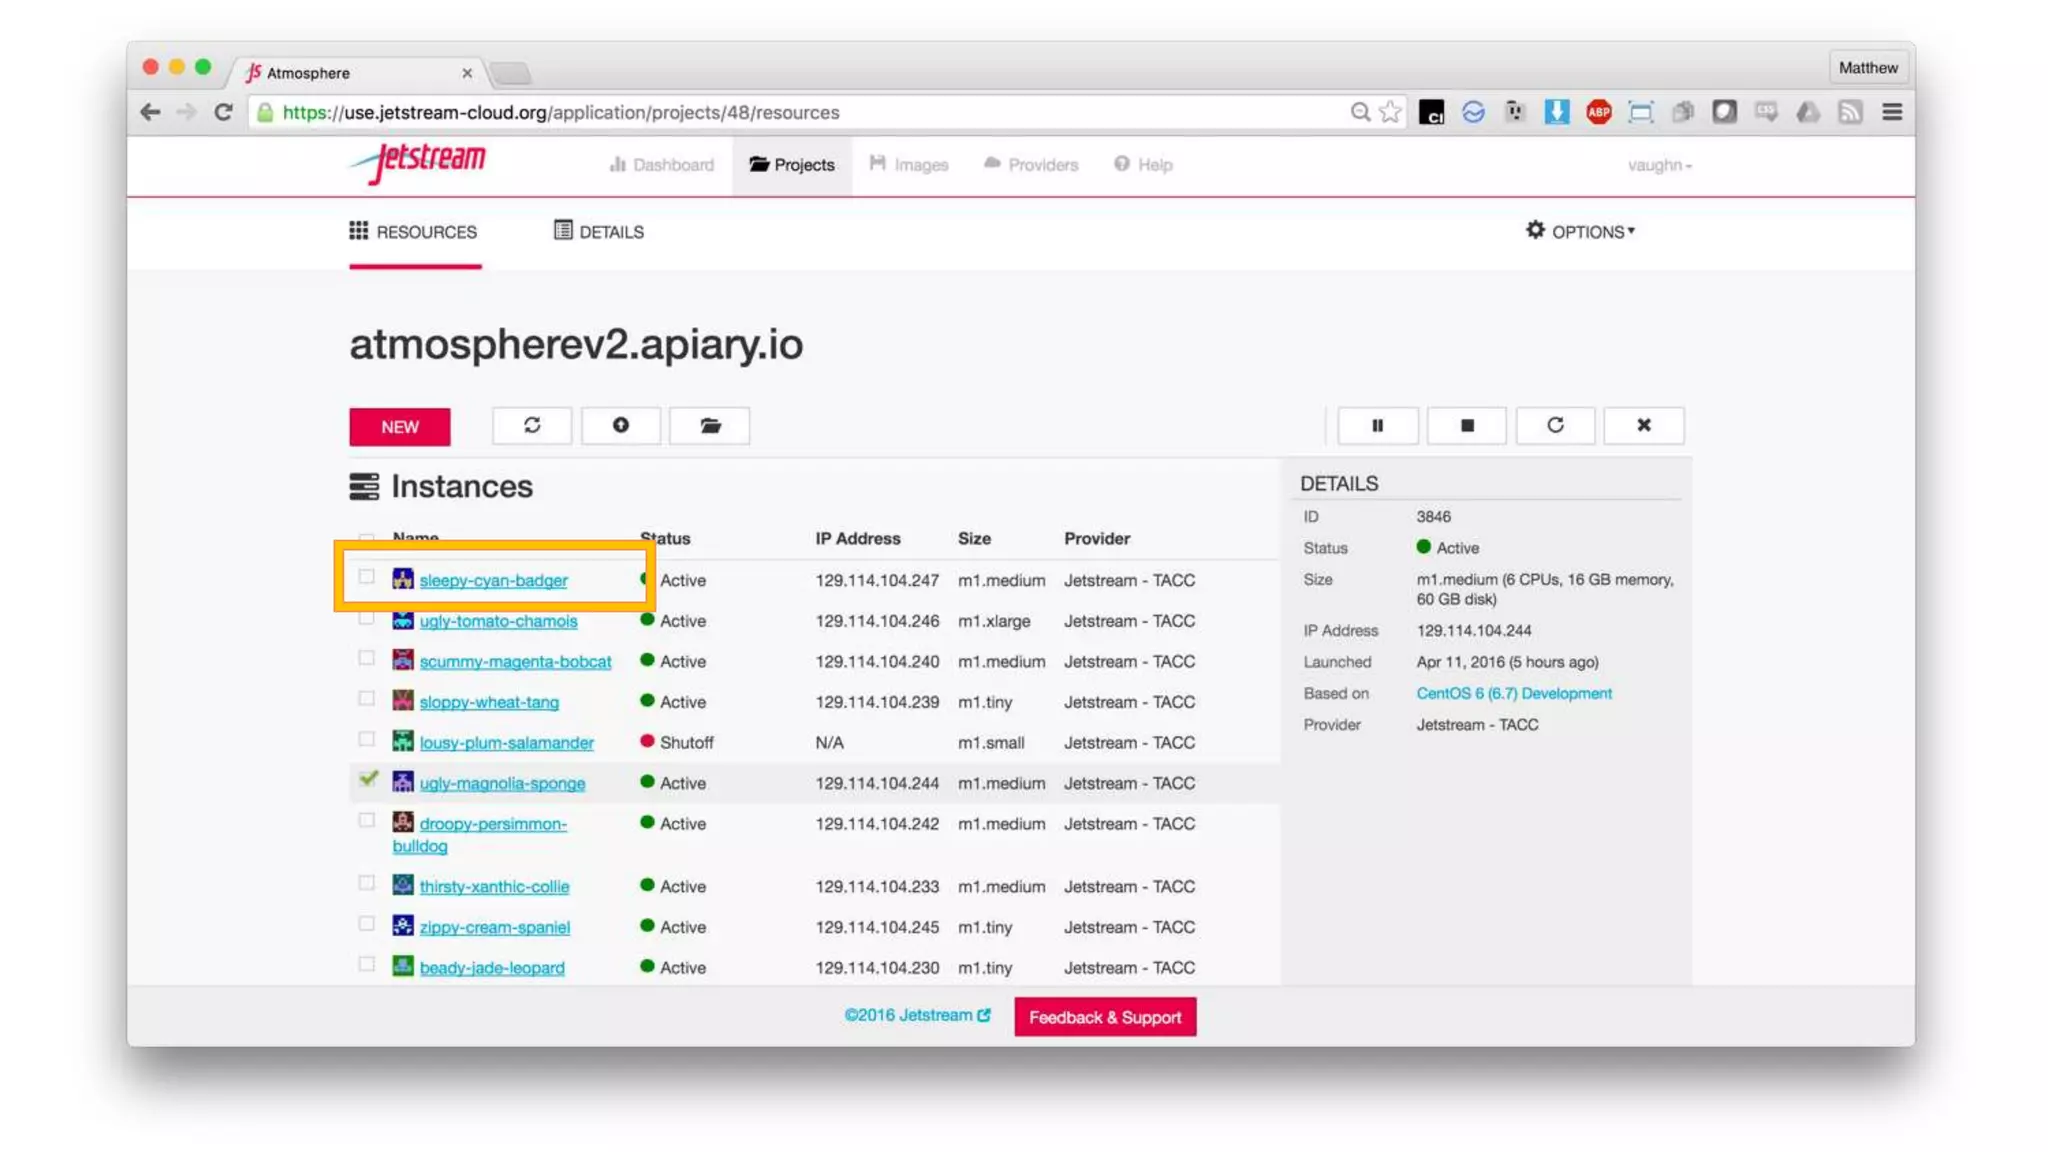Stop instance with the square icon
Image resolution: width=2048 pixels, height=1152 pixels.
tap(1466, 426)
